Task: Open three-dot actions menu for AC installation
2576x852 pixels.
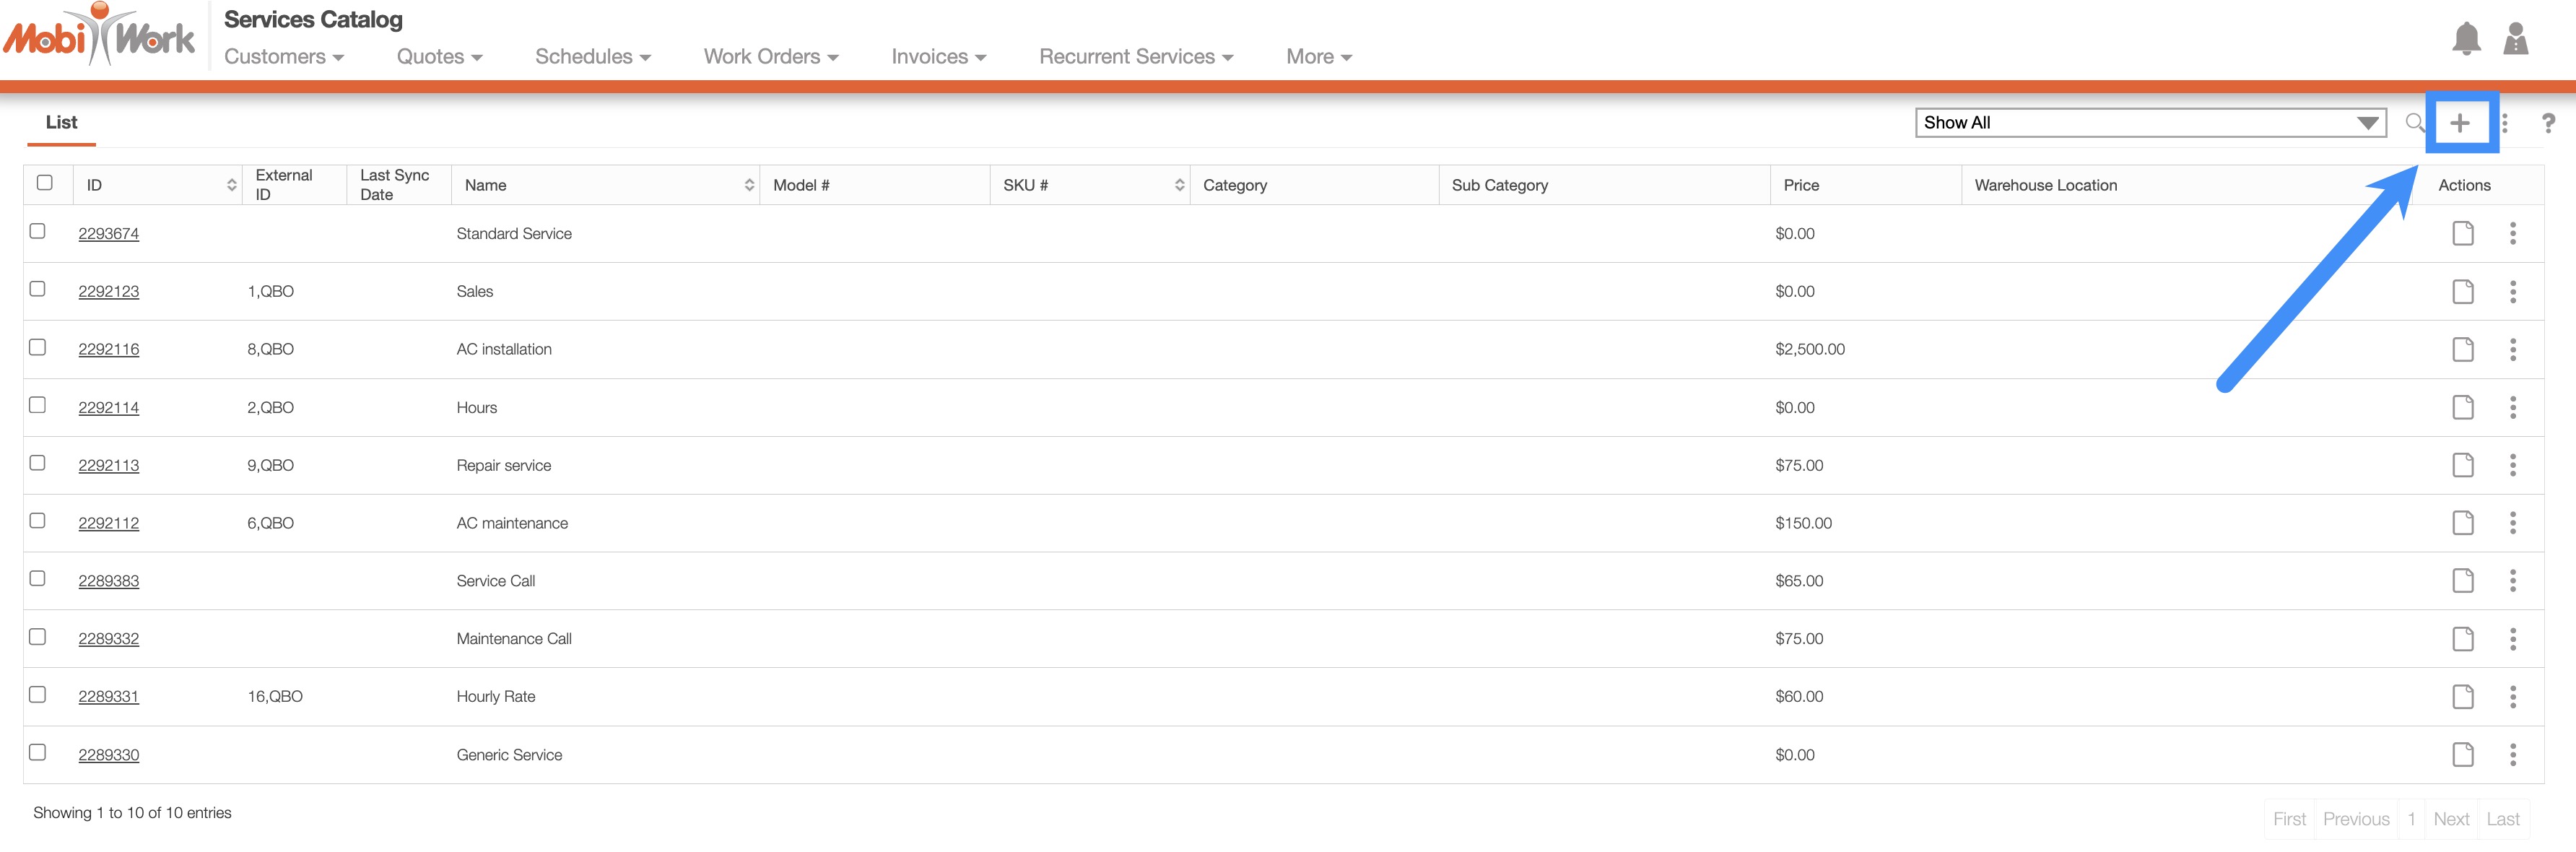Action: click(2512, 349)
